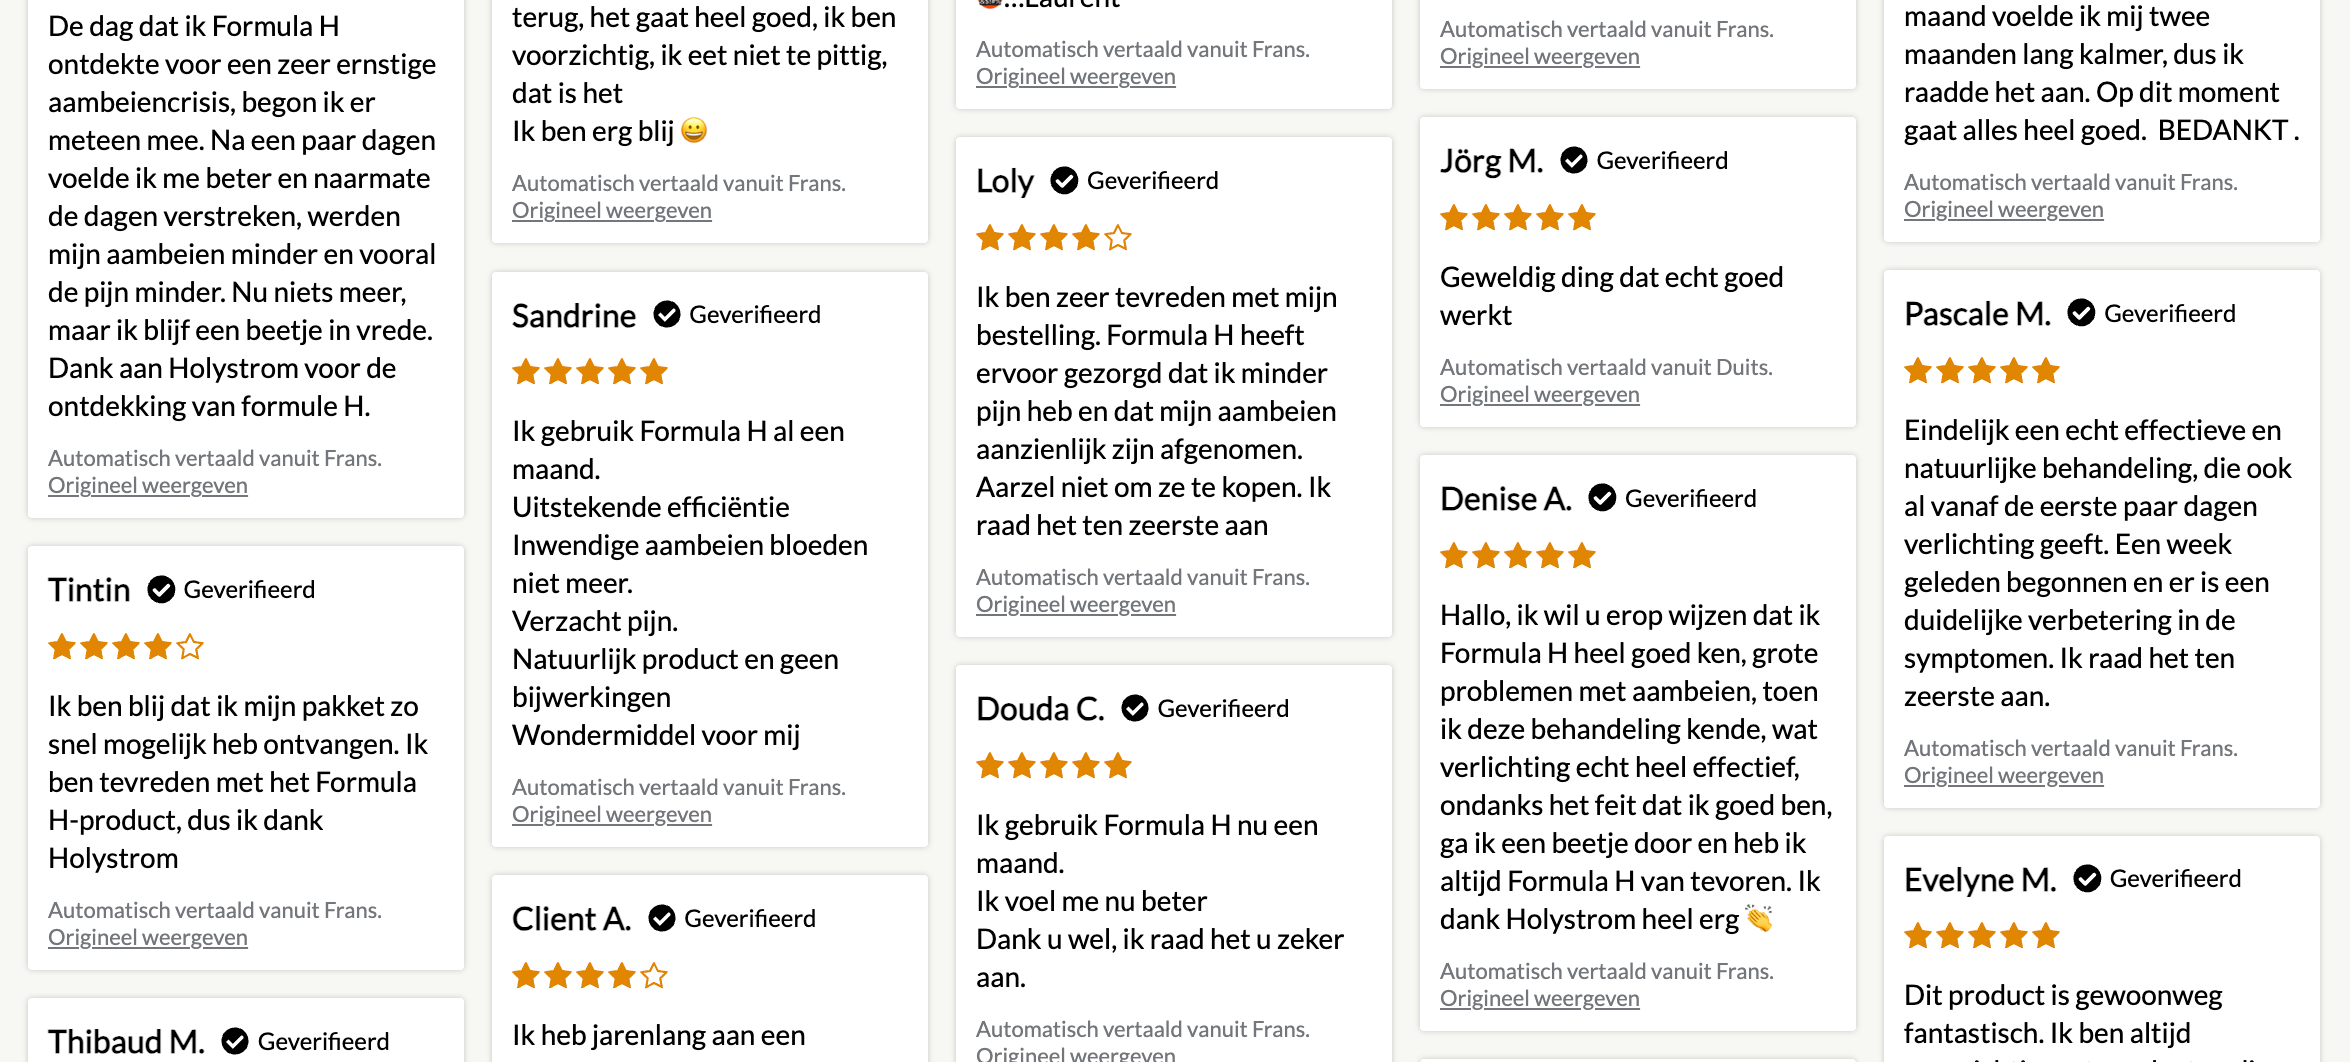The height and width of the screenshot is (1062, 2350).
Task: Open "Origineel weergeven" under Loly's review
Action: [1076, 605]
